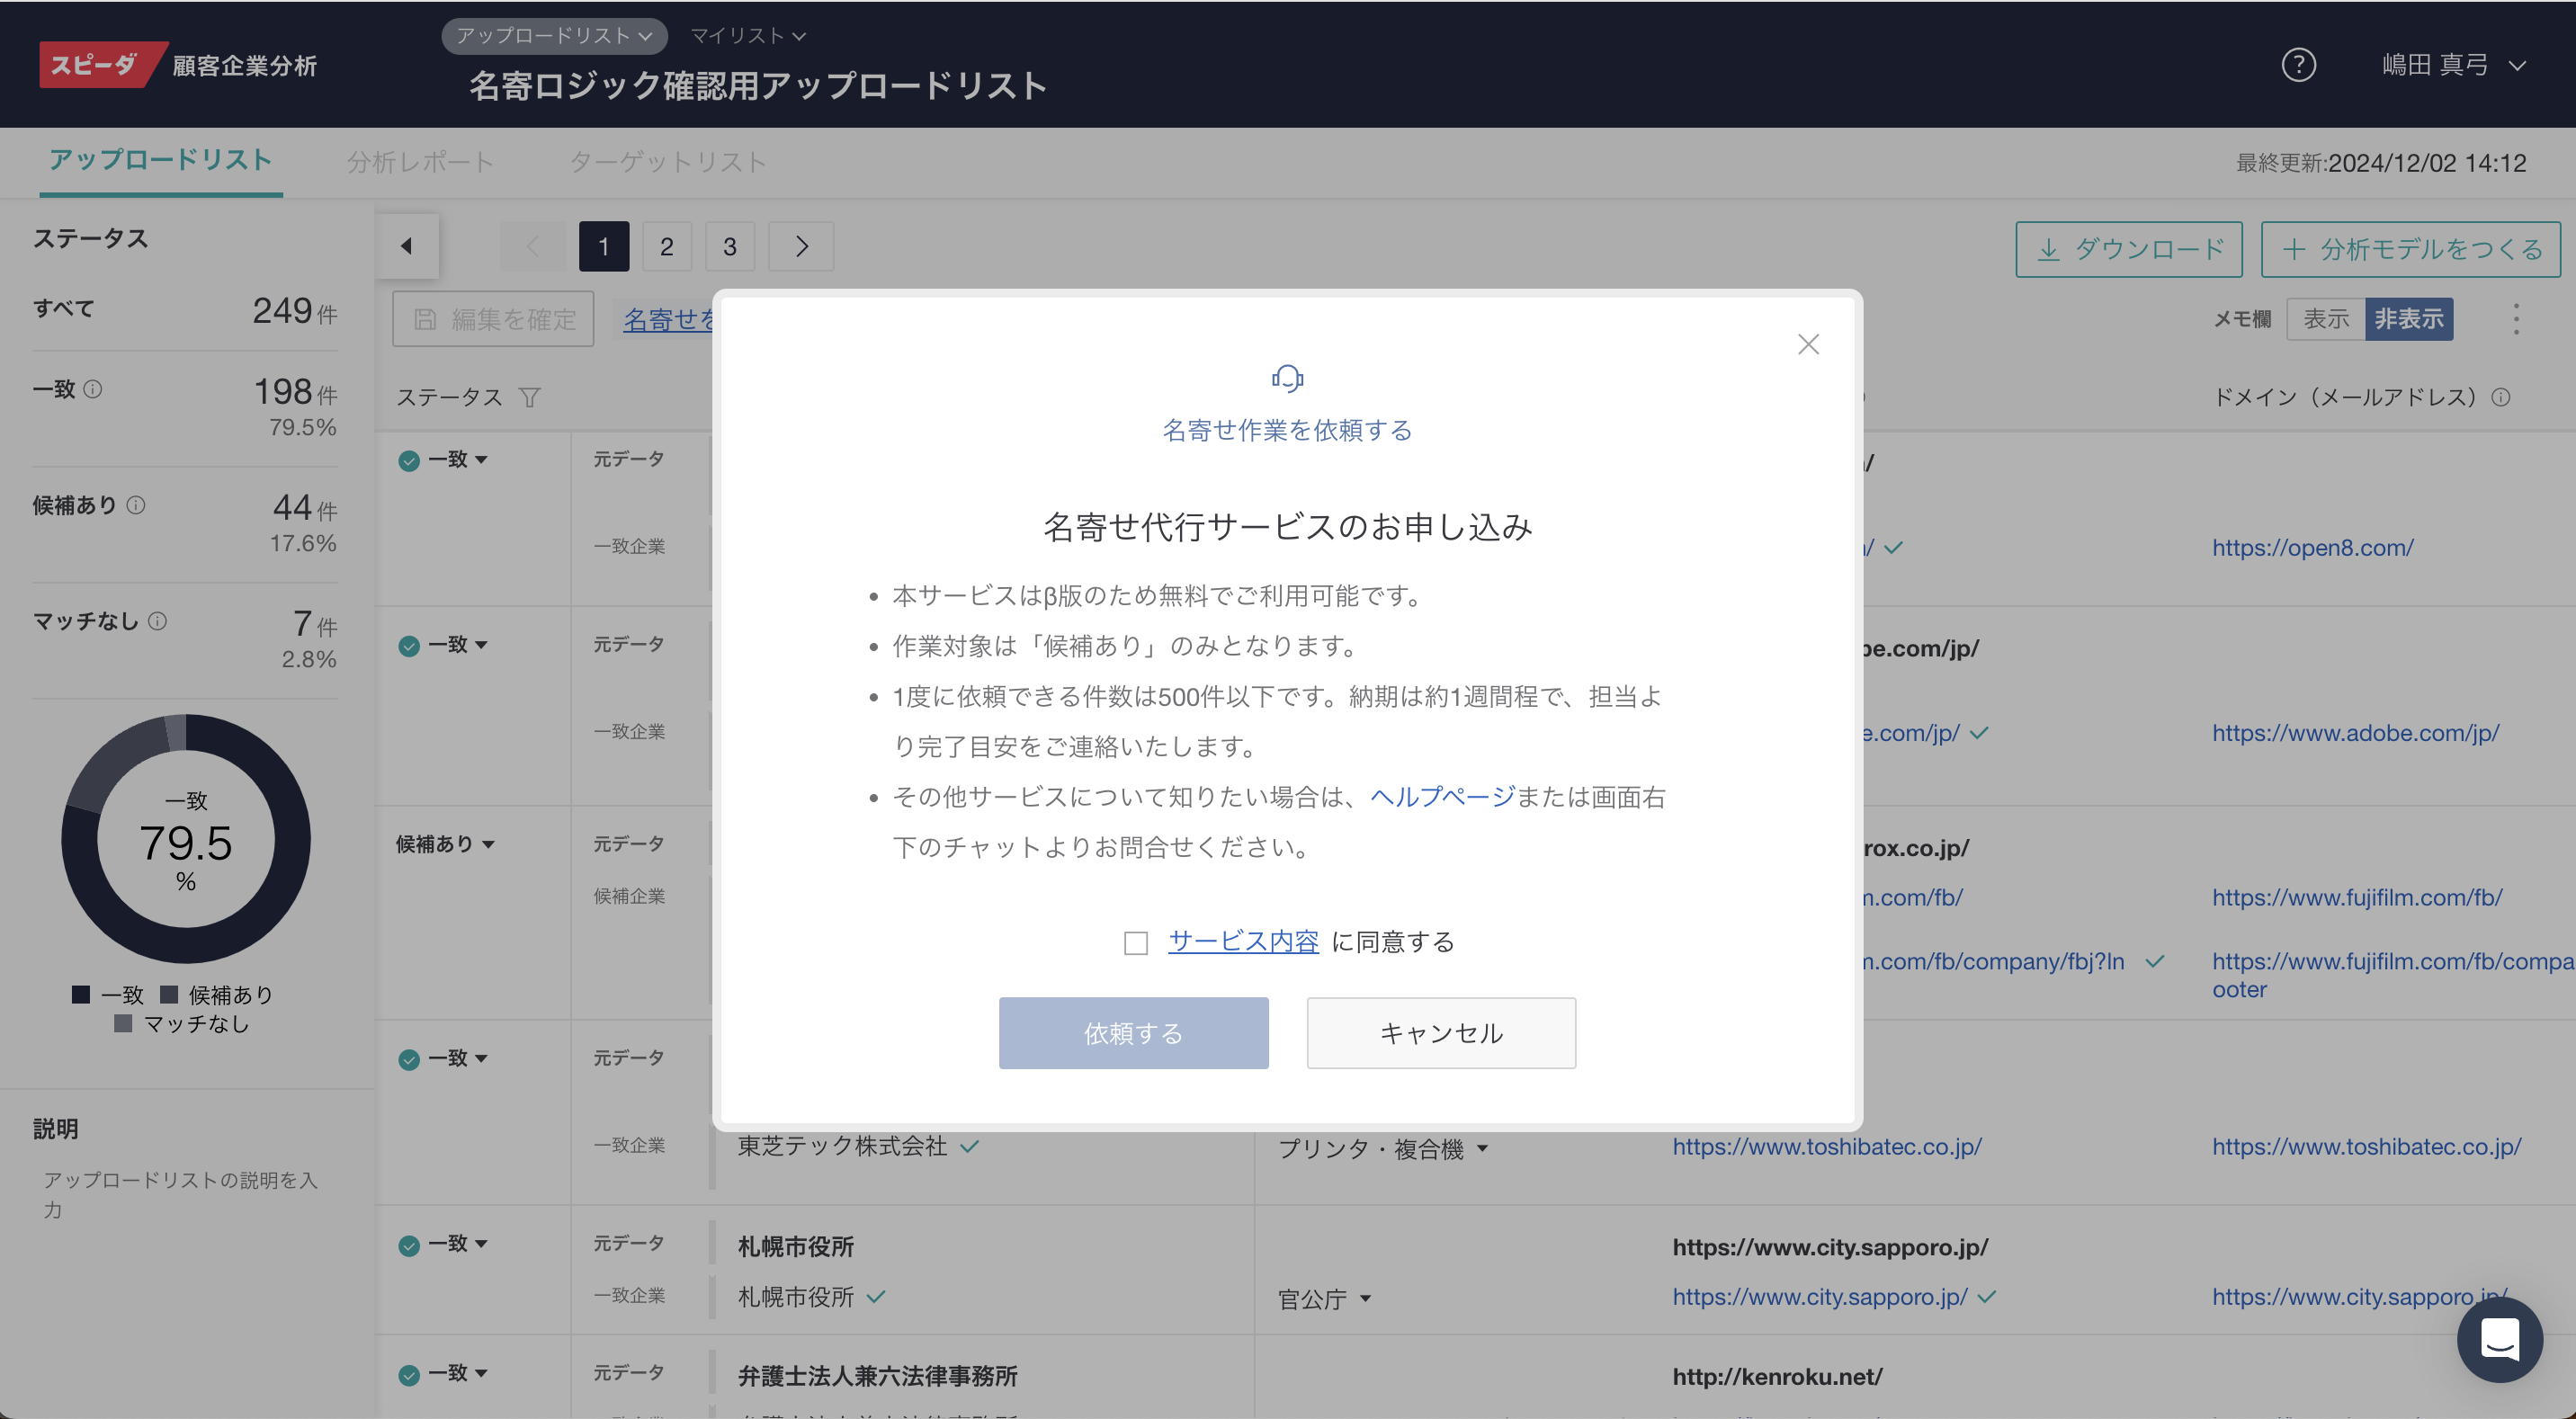
Task: Switch to the ターゲットリスト tab
Action: (x=667, y=162)
